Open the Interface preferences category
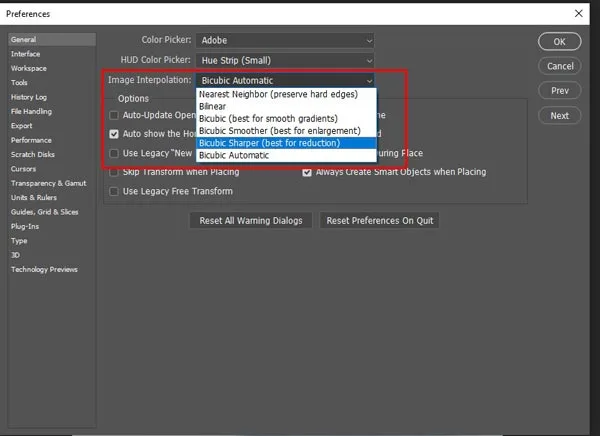Viewport: 600px width, 436px height. 25,54
